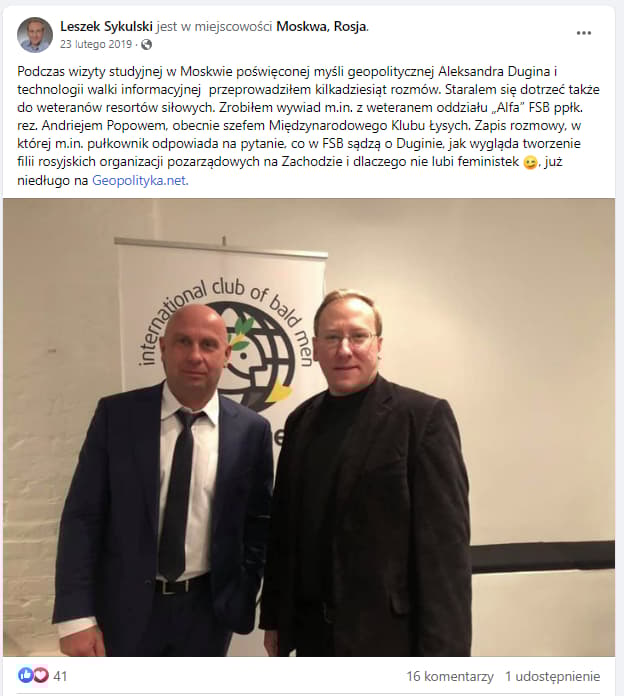View the 41 reactions count
This screenshot has height=696, width=624.
[60, 676]
